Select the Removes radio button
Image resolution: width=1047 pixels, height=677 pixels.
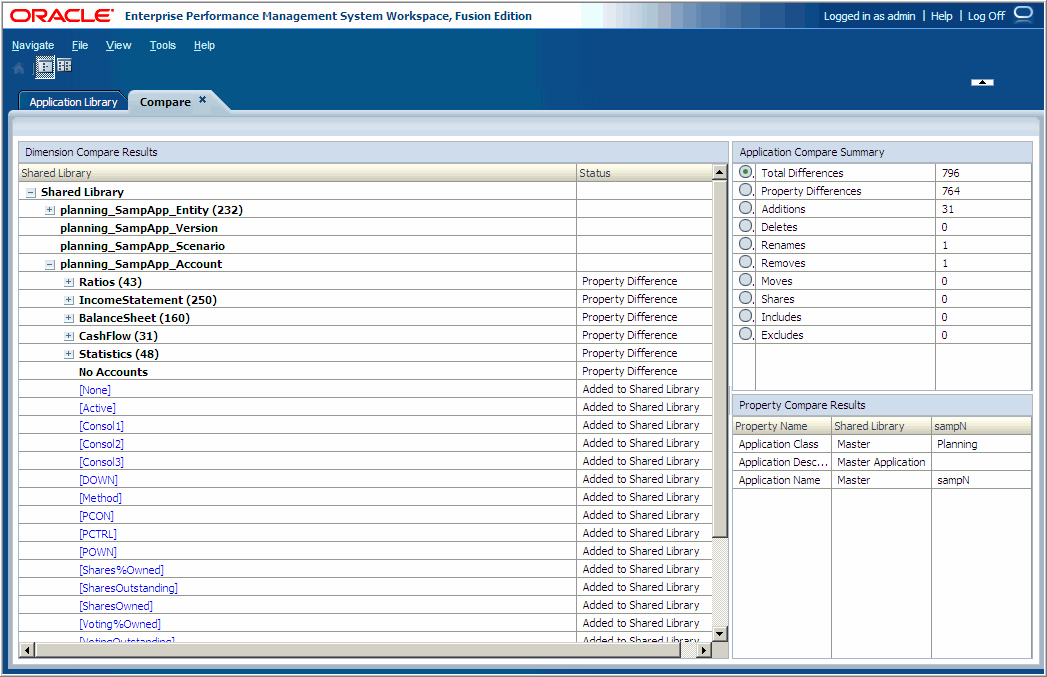pyautogui.click(x=745, y=262)
